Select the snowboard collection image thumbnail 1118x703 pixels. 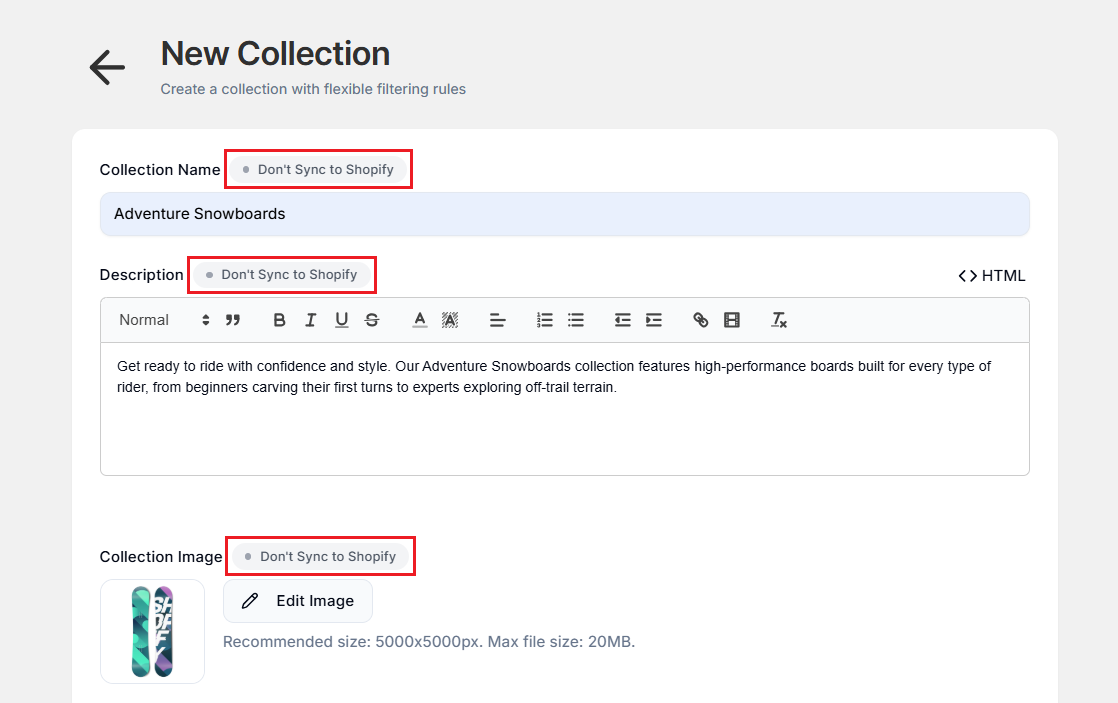(x=152, y=631)
